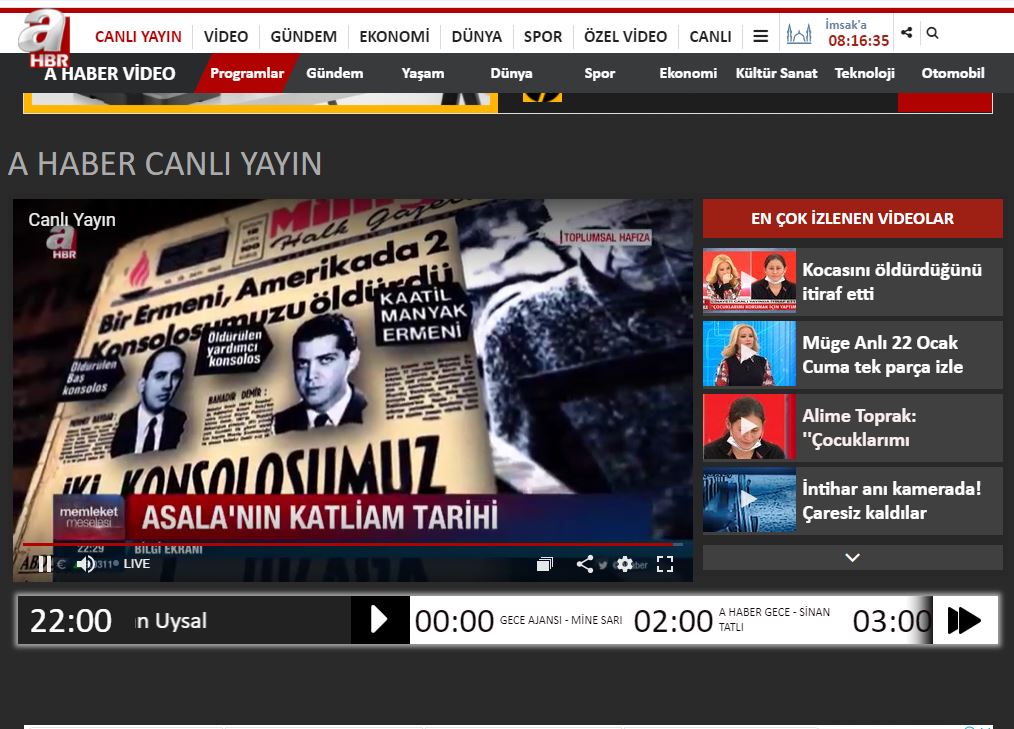Viewport: 1014px width, 729px height.
Task: Select the Spor tab in video bar
Action: point(599,73)
